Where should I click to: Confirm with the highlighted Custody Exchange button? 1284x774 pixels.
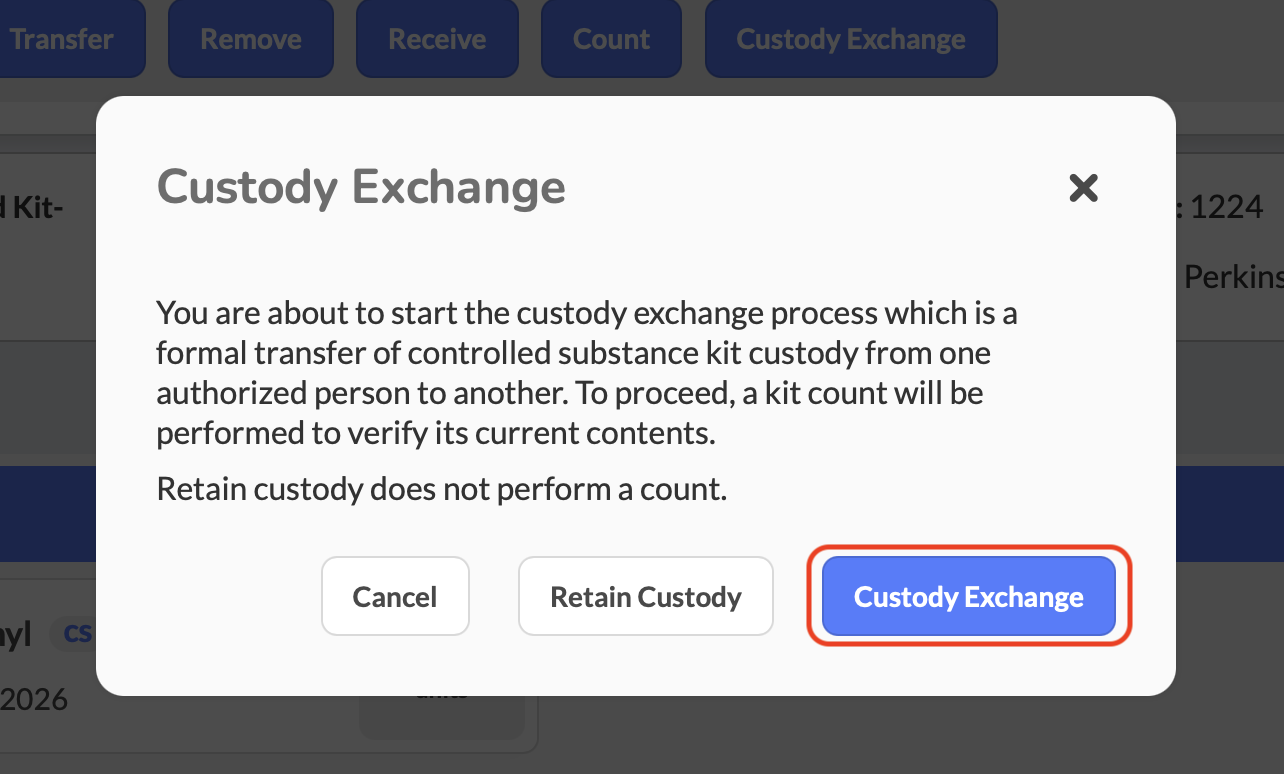968,597
